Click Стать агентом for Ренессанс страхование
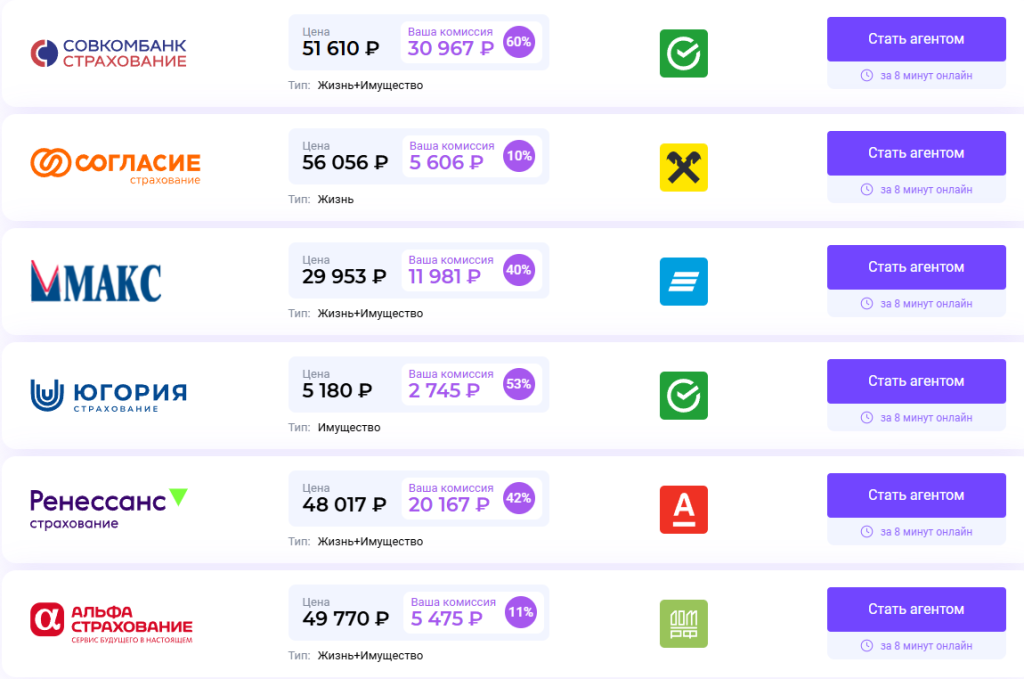Image resolution: width=1024 pixels, height=679 pixels. (x=916, y=495)
